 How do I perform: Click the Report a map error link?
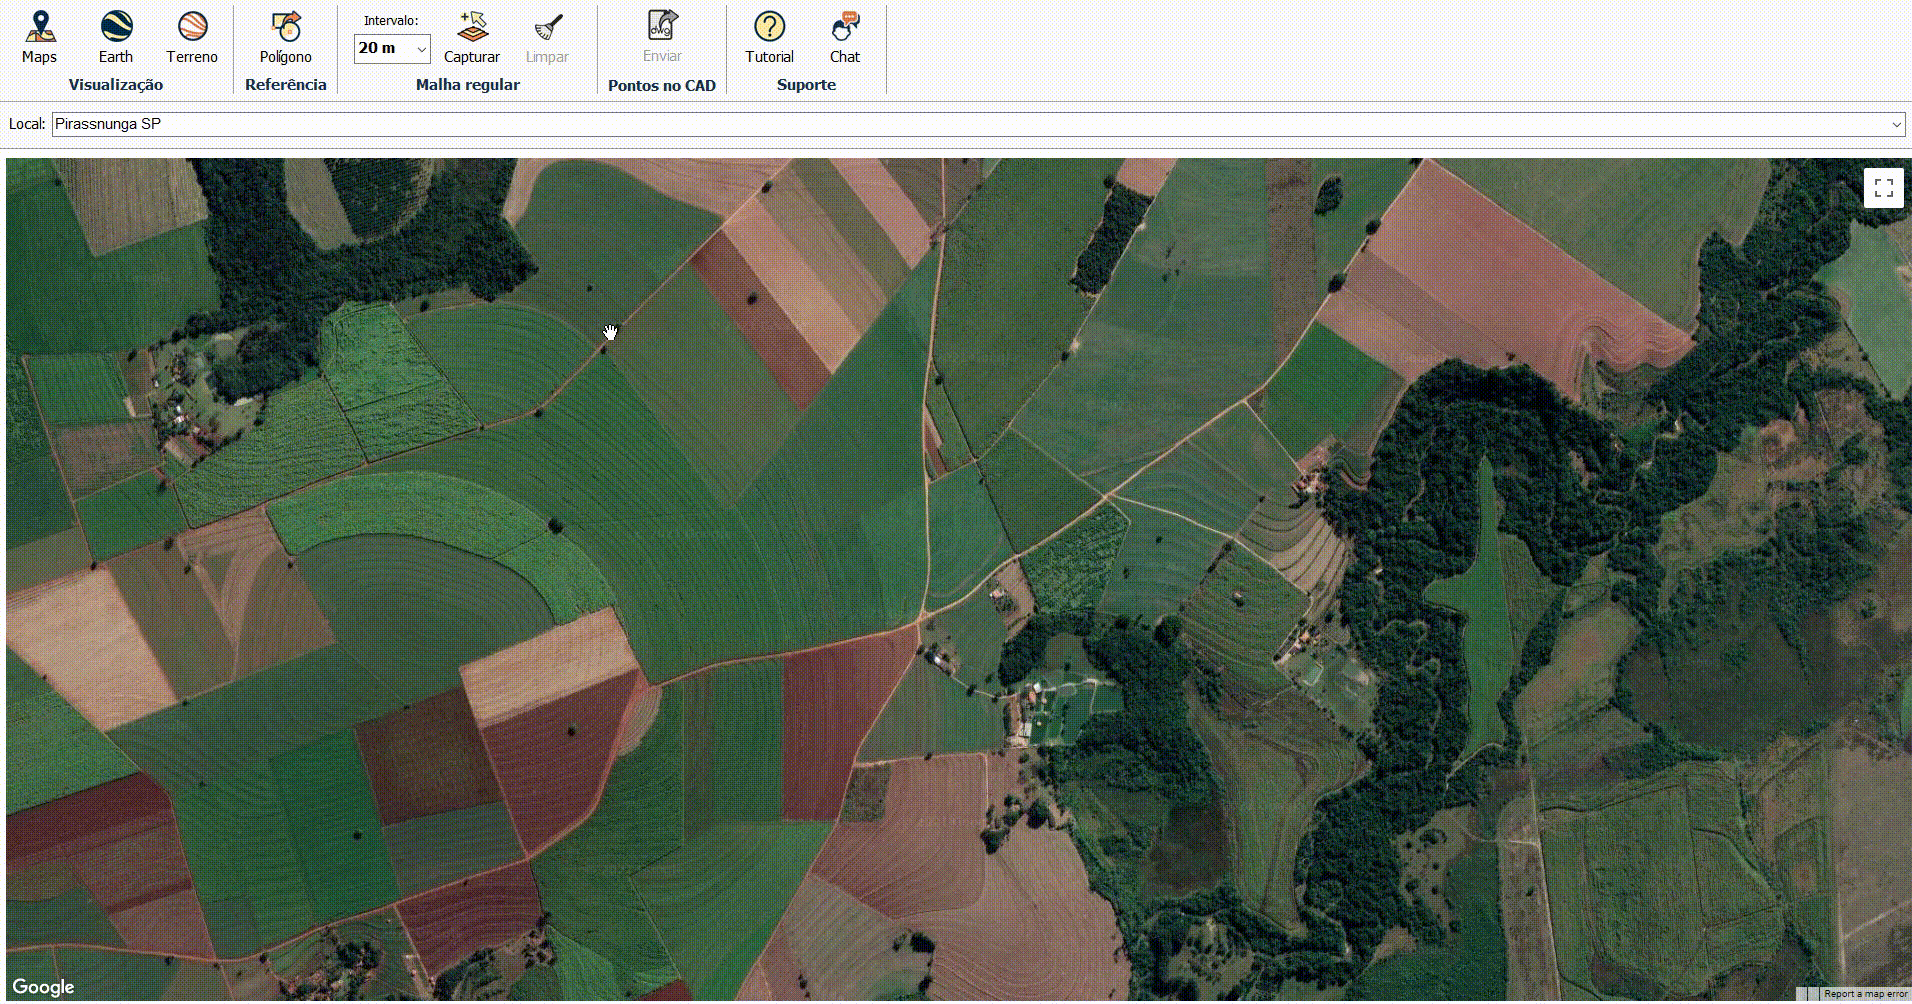(1865, 994)
